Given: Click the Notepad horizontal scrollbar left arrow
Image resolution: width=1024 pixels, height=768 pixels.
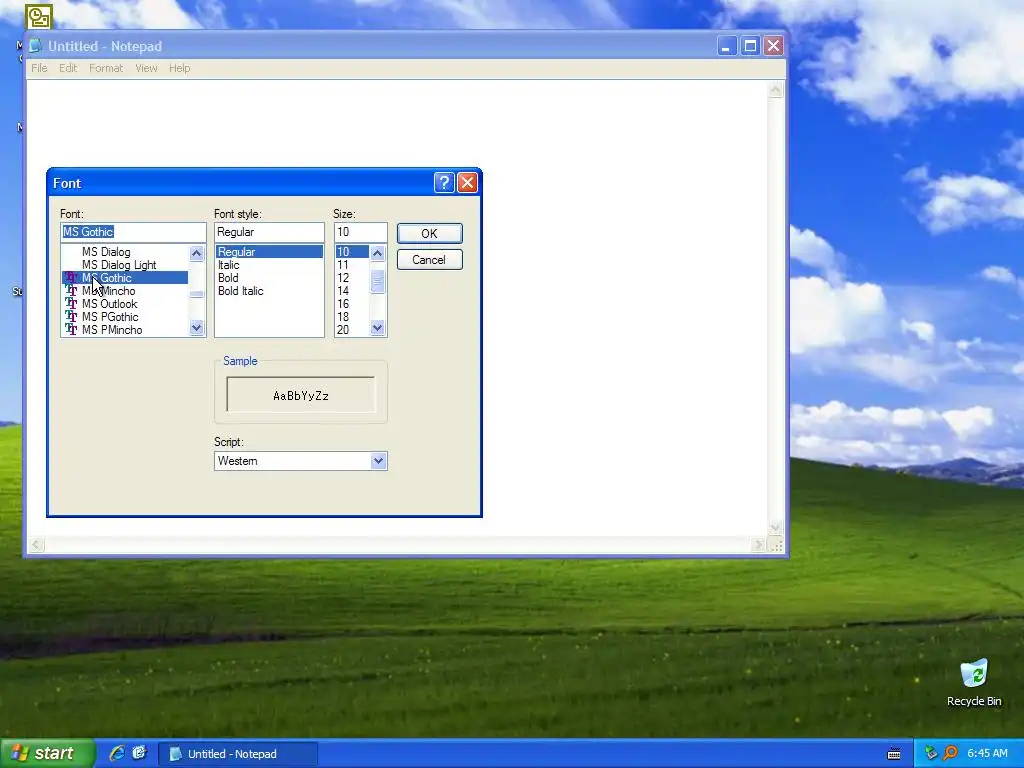Looking at the screenshot, I should click(x=37, y=545).
